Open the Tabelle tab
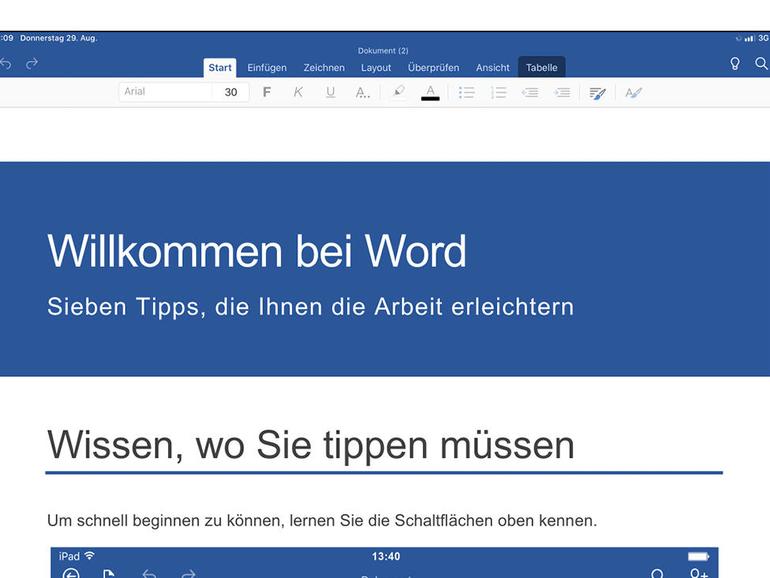Image resolution: width=770 pixels, height=578 pixels. [x=542, y=67]
